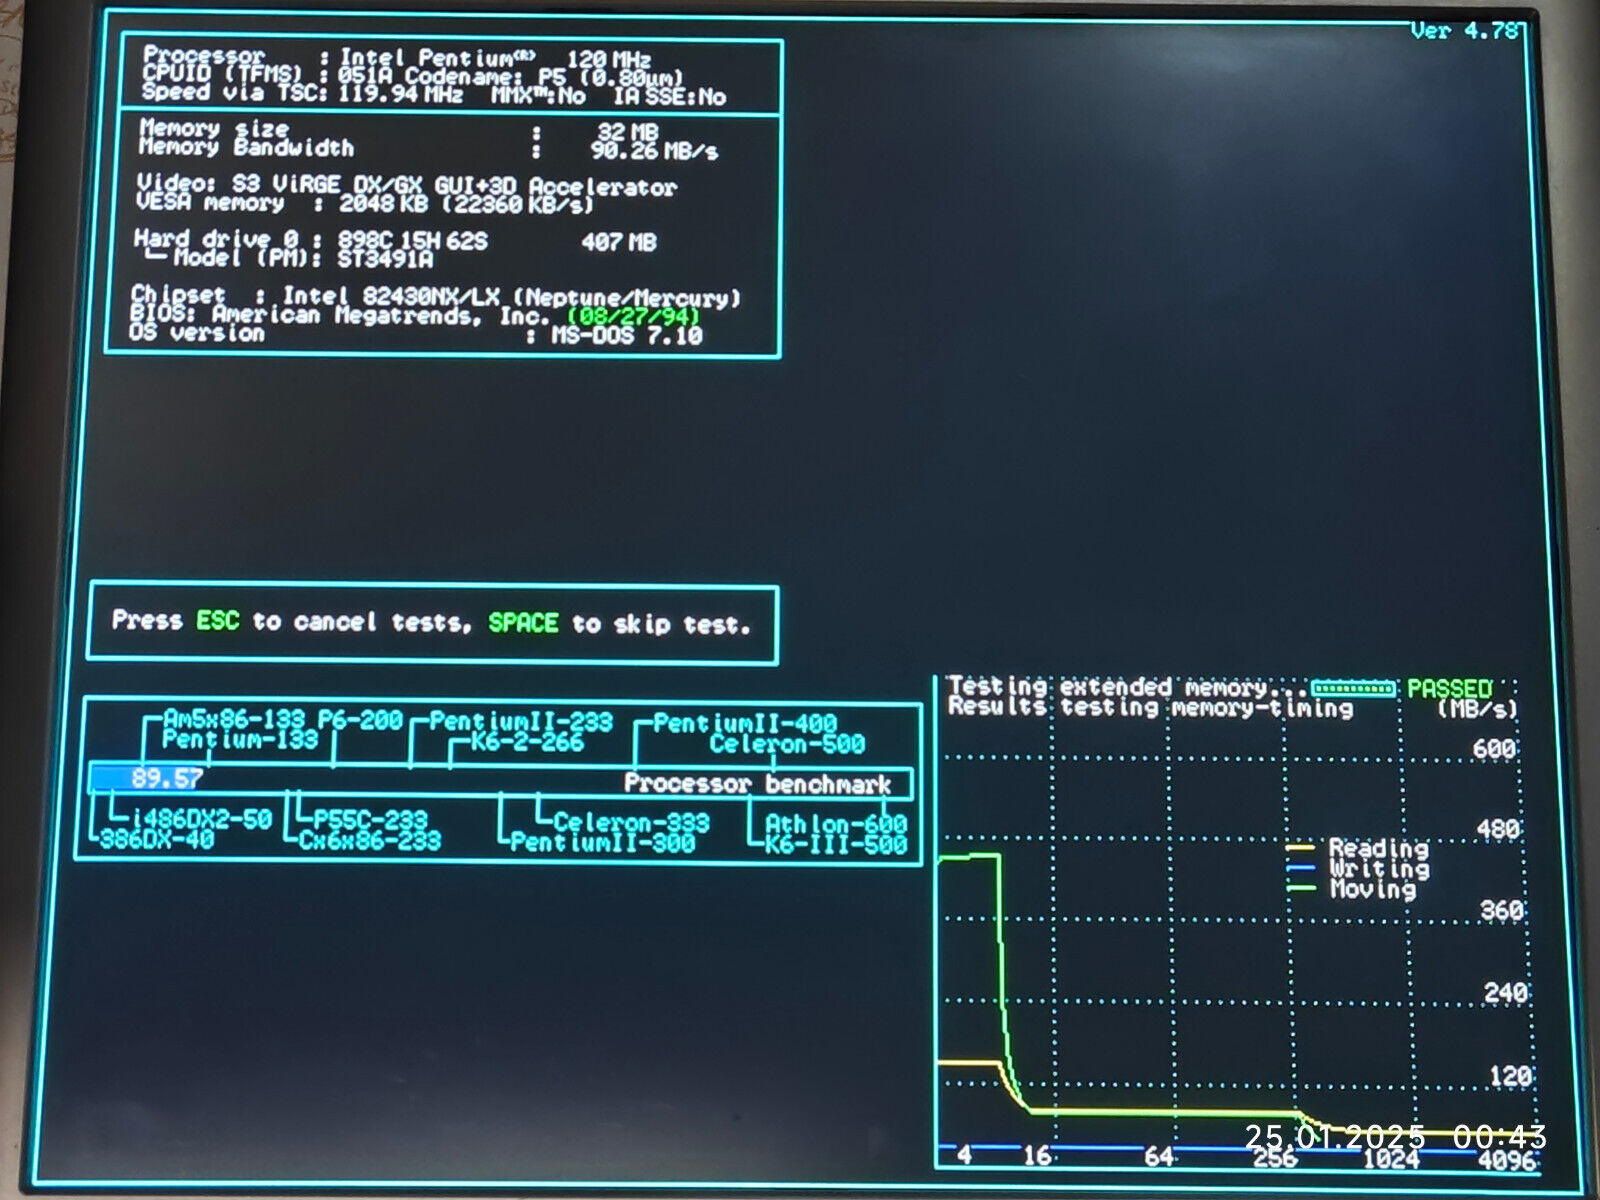Image resolution: width=1600 pixels, height=1200 pixels.
Task: Click the '64' x-axis label
Action: (1159, 1157)
